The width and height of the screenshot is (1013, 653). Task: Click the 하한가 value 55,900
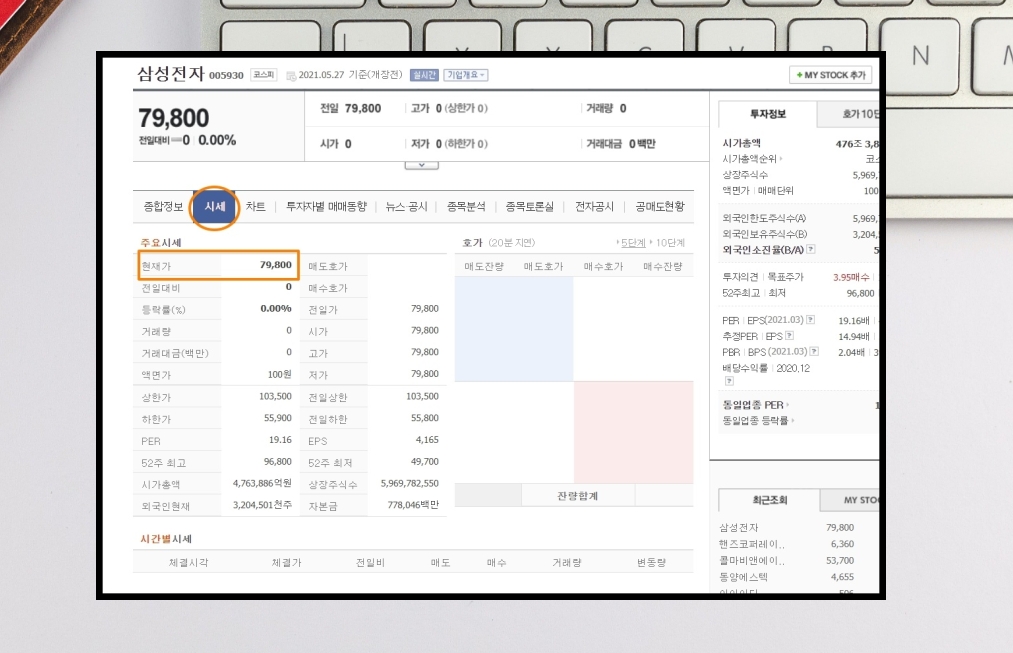click(278, 418)
